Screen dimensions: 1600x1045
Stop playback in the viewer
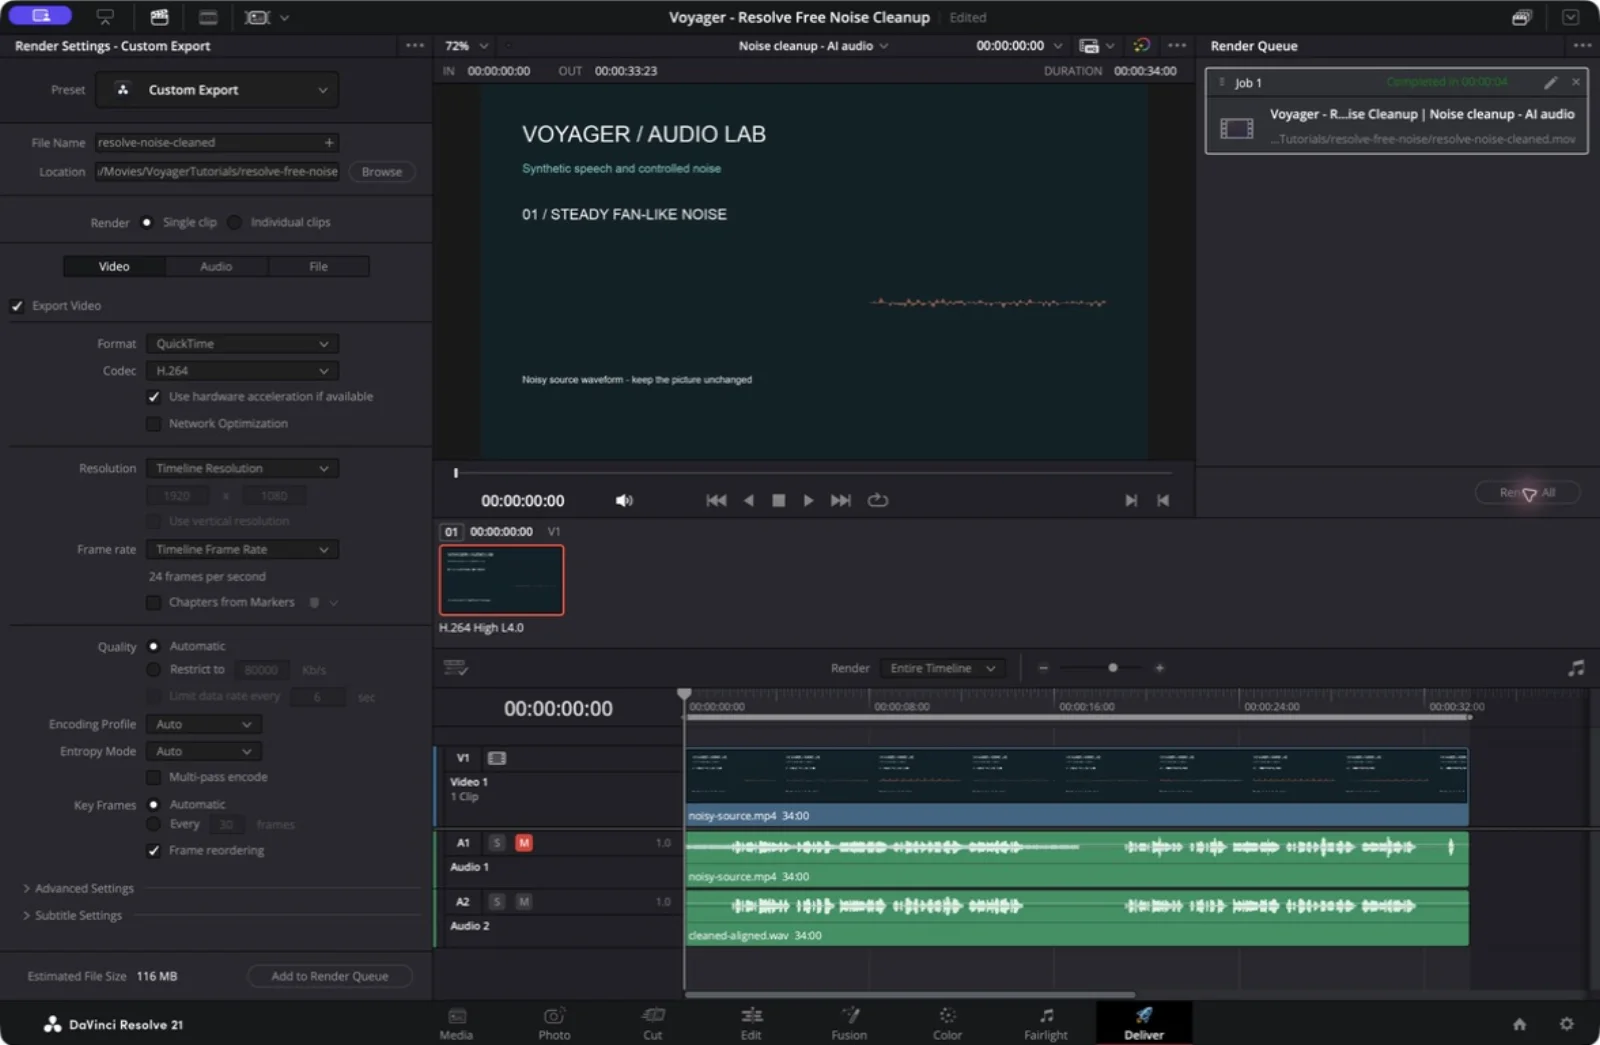[x=778, y=500]
